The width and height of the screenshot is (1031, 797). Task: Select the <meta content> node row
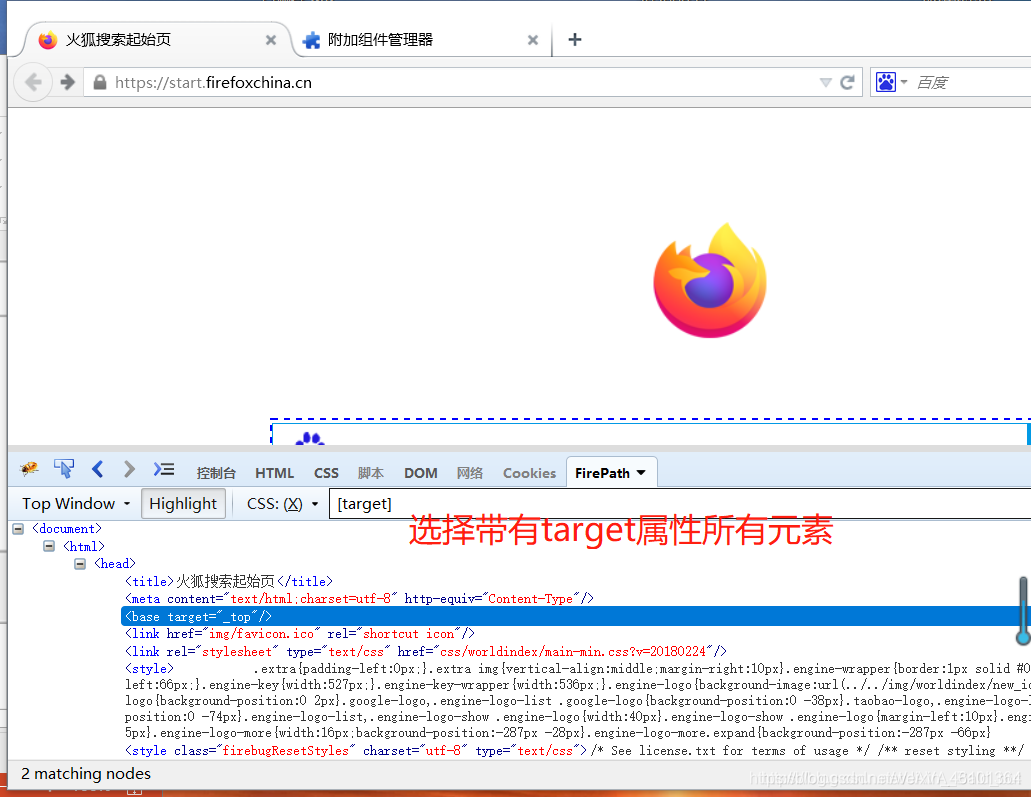[359, 598]
